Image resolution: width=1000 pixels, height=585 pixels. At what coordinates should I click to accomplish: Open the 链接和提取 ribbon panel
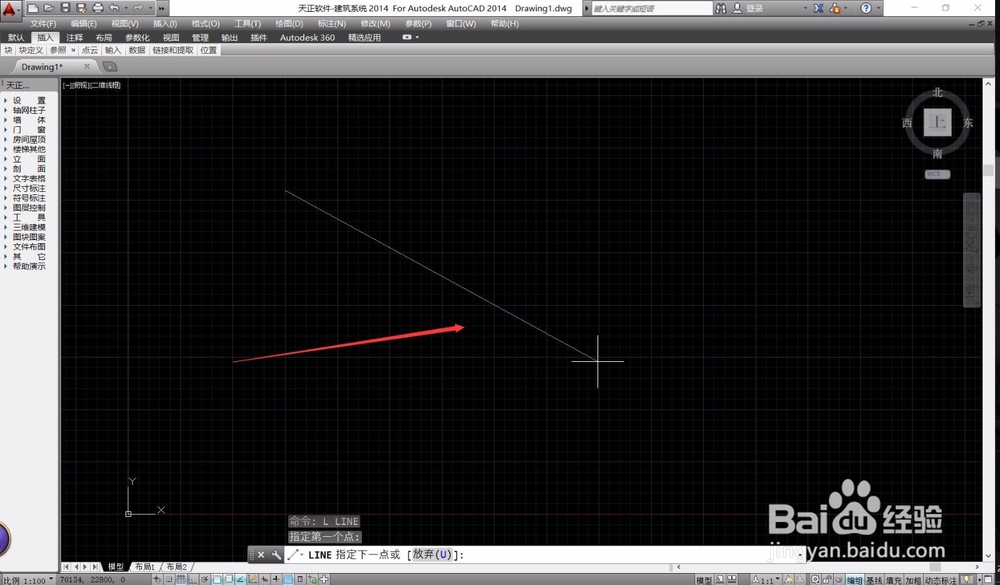173,50
